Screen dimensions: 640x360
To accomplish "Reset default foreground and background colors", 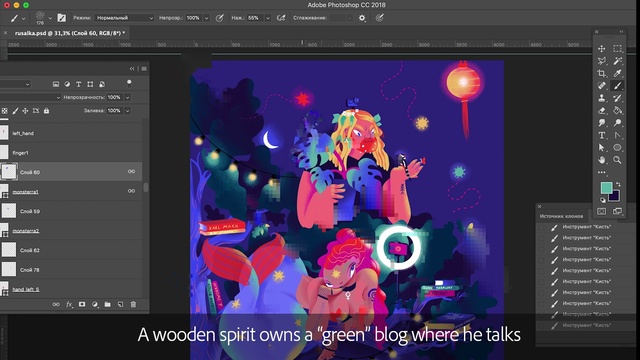I will click(x=603, y=200).
